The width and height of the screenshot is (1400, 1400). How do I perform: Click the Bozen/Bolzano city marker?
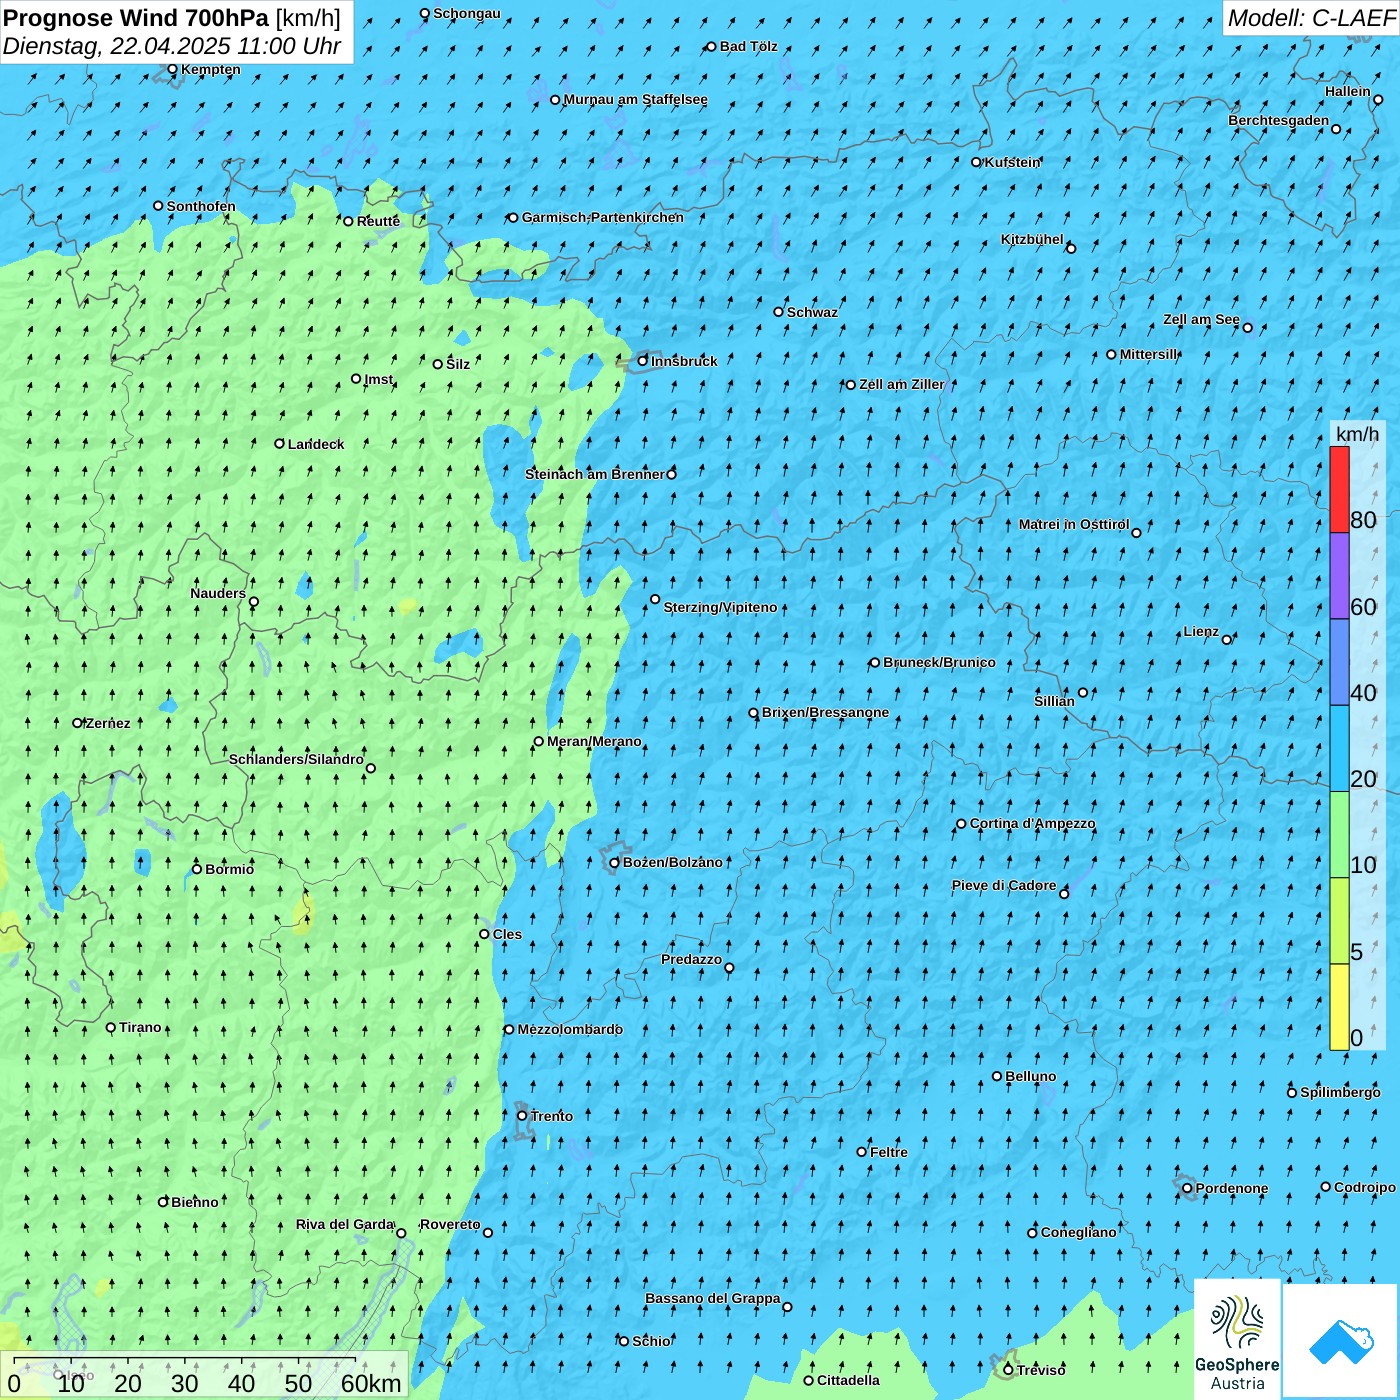615,863
